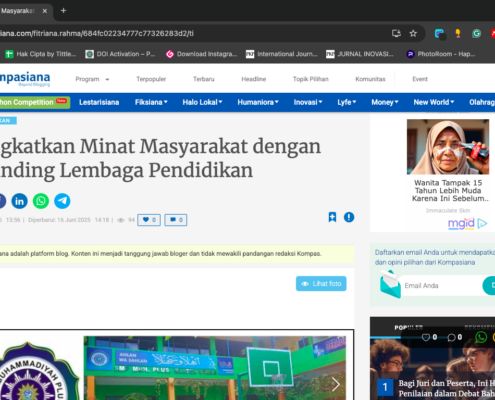Viewport: 495px width, 400px height.
Task: Focus the Email Anda input field
Action: coord(441,286)
